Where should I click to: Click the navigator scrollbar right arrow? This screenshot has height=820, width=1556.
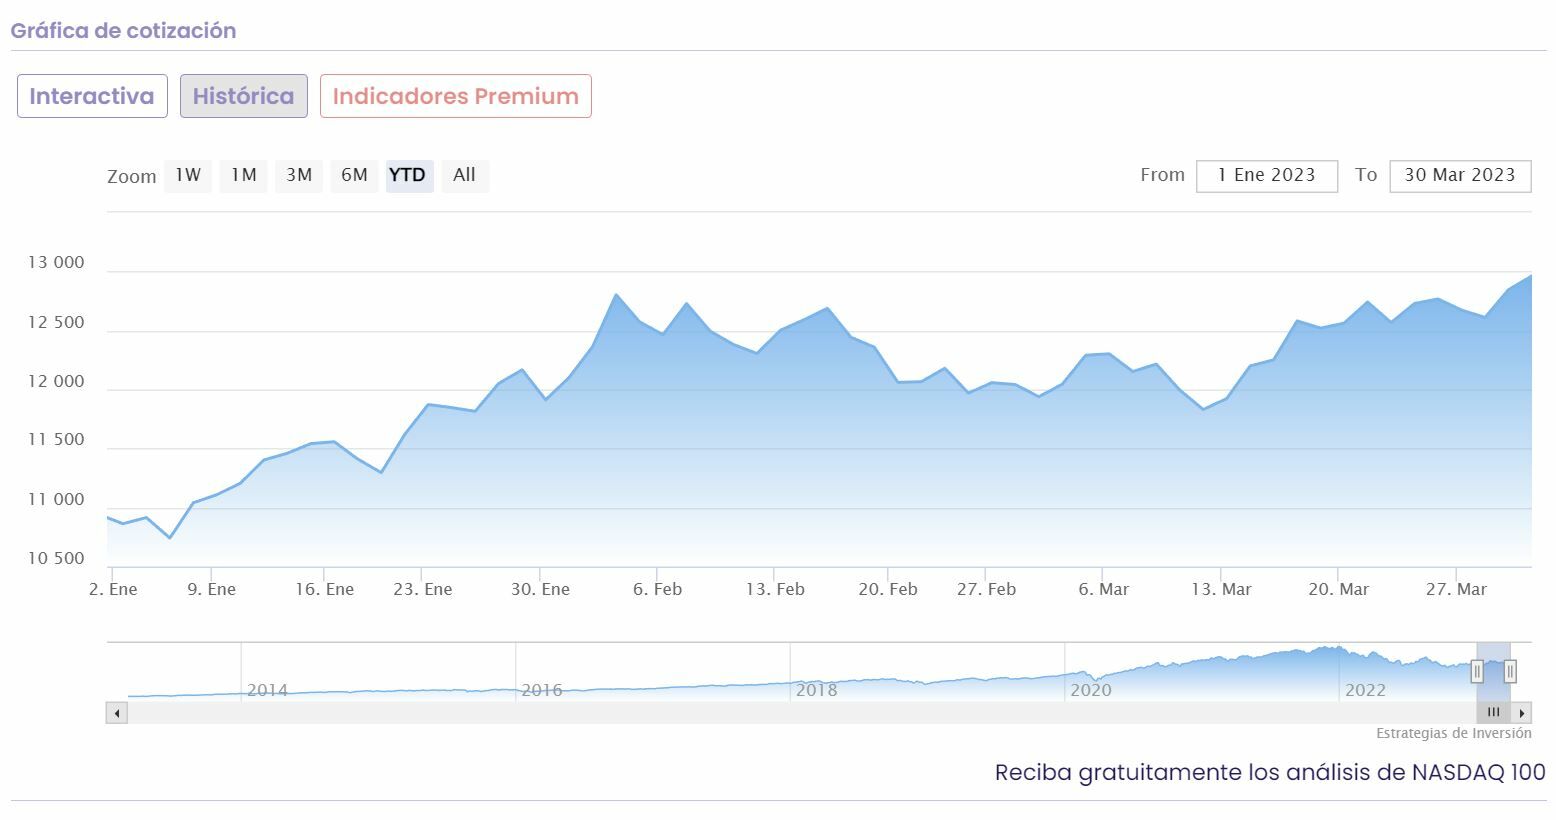click(1522, 713)
